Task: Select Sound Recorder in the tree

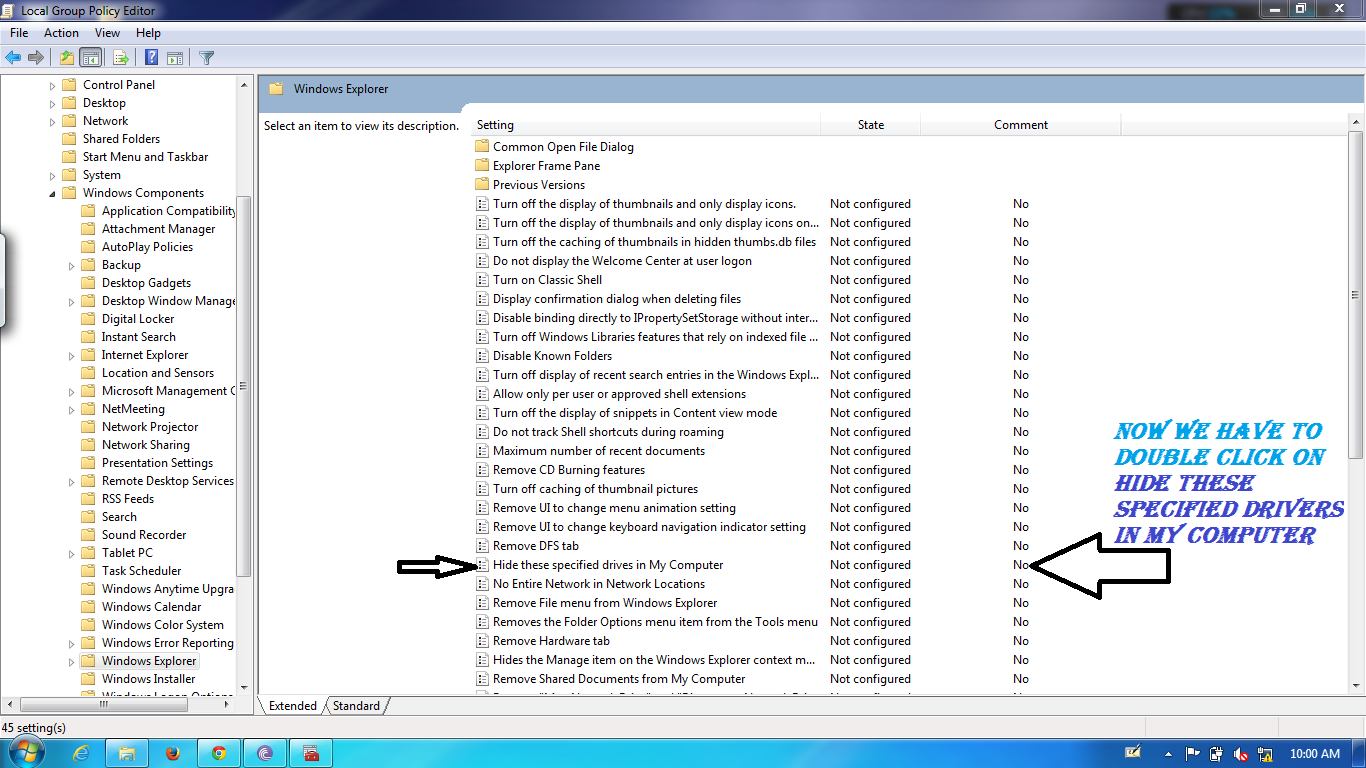Action: pos(143,535)
